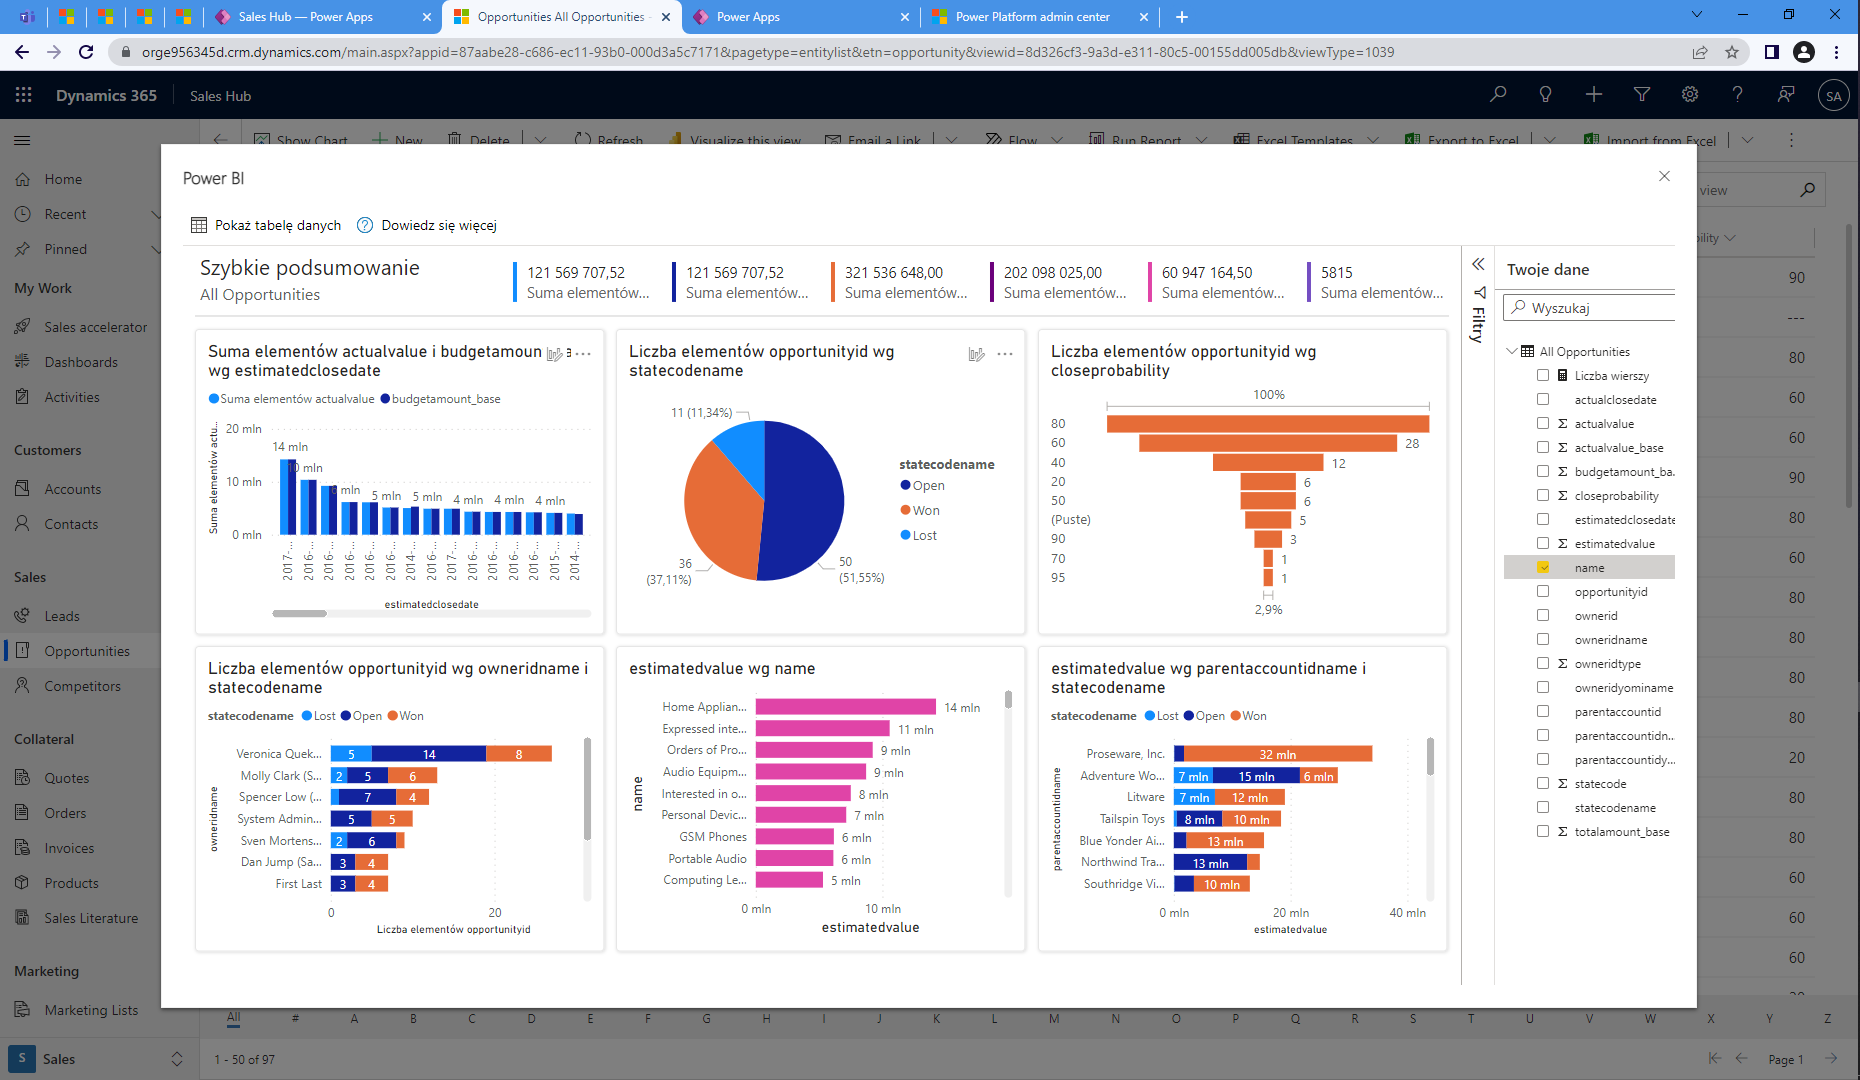
Task: Click the SA user account avatar
Action: tap(1833, 96)
